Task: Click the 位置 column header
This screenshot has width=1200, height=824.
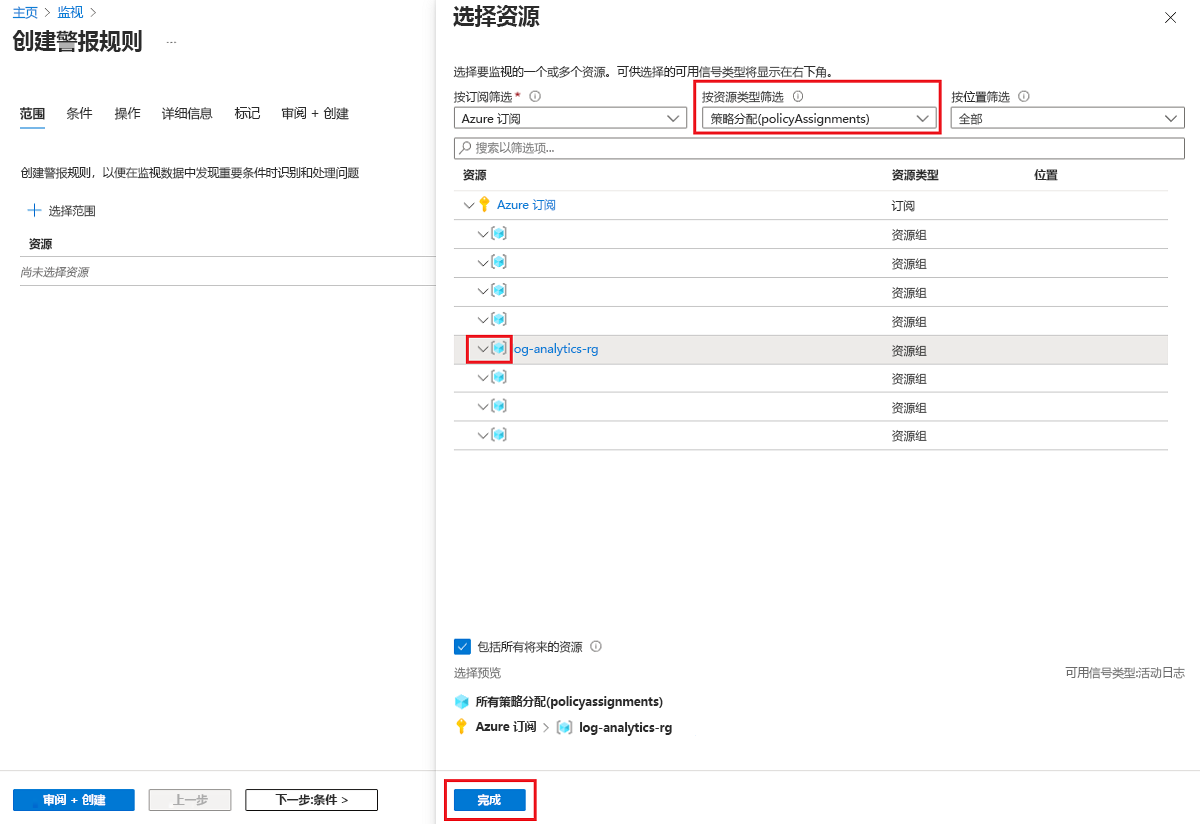Action: click(x=1046, y=175)
